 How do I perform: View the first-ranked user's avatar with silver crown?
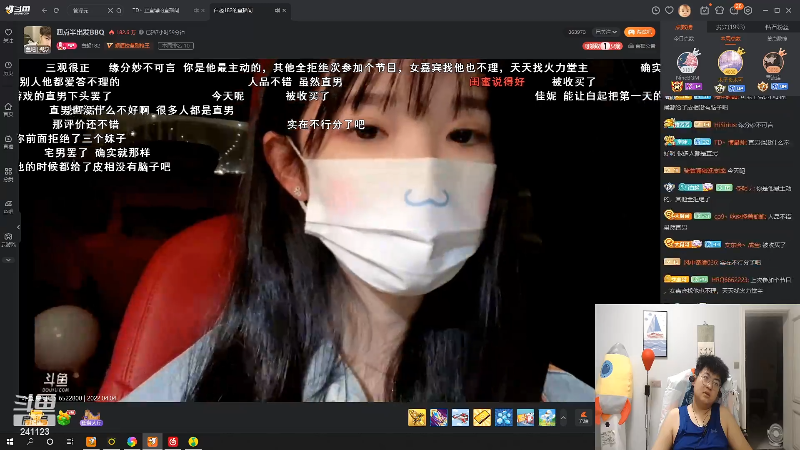(x=687, y=62)
